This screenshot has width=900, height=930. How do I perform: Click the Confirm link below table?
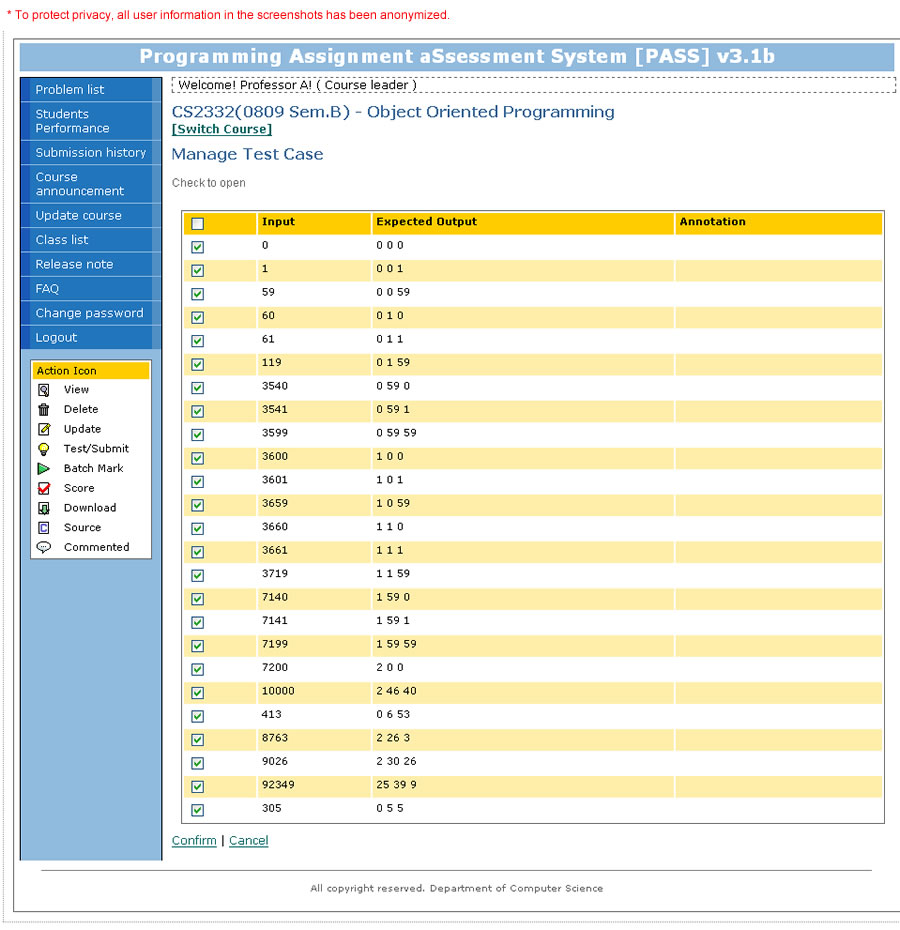point(194,841)
